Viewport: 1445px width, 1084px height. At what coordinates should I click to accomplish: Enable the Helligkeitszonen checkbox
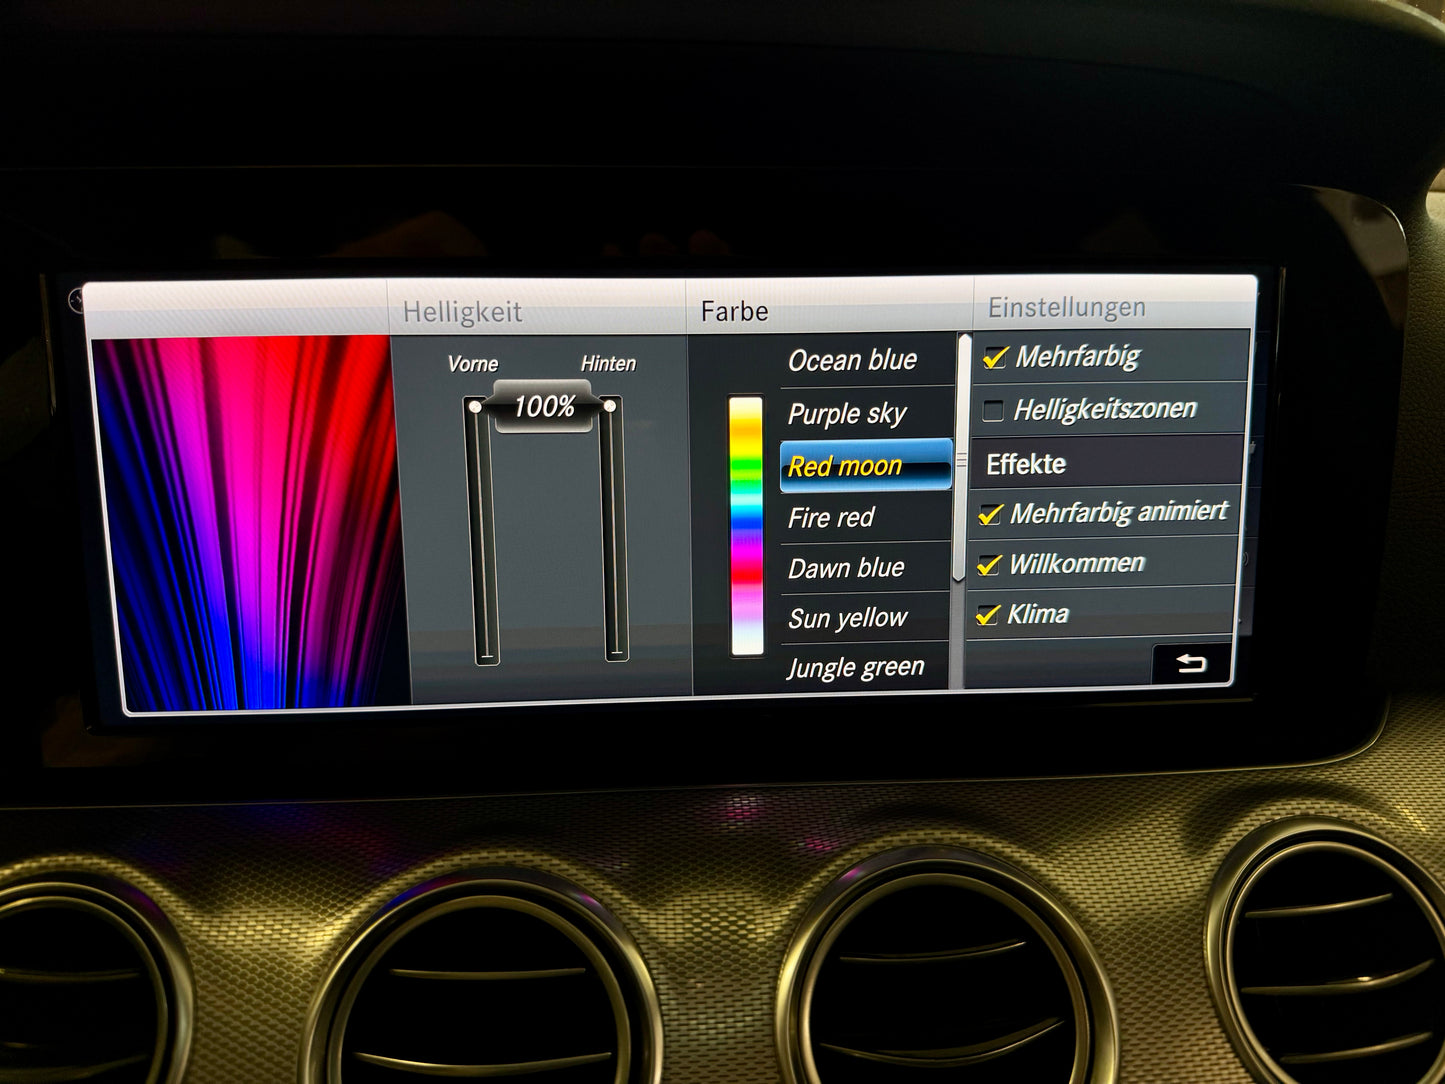(993, 410)
